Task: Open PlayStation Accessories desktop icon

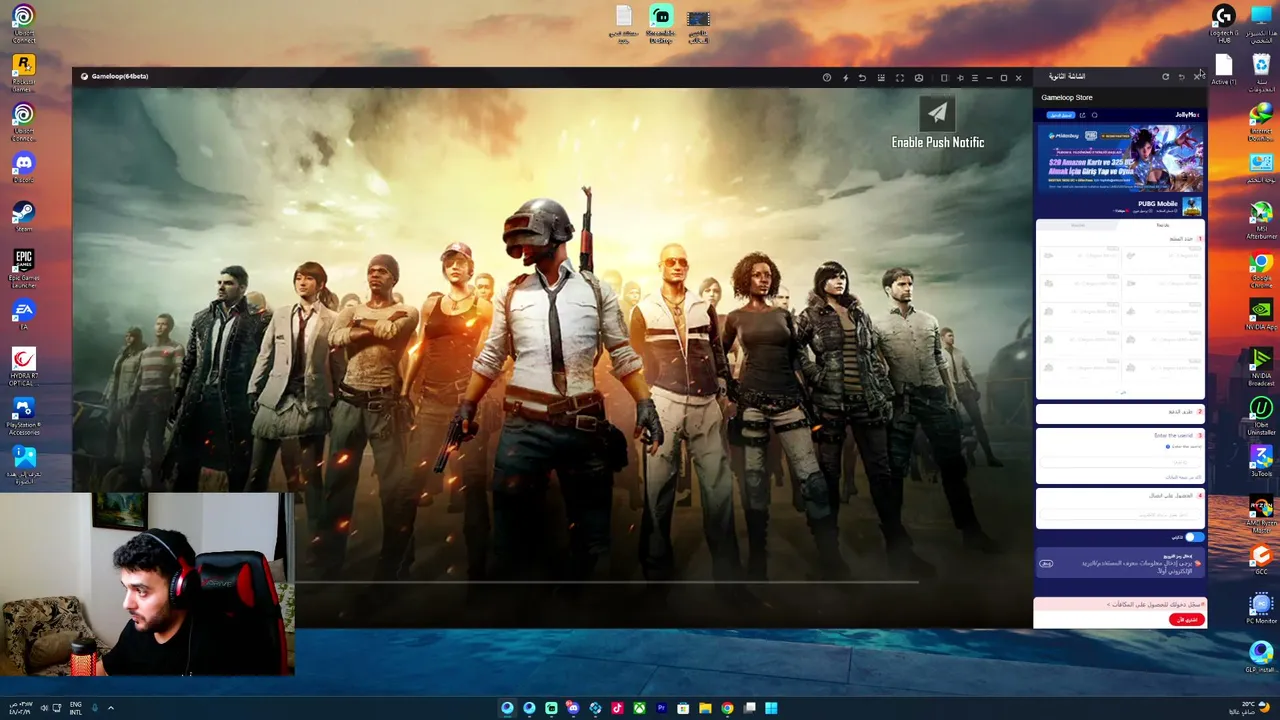Action: [23, 417]
